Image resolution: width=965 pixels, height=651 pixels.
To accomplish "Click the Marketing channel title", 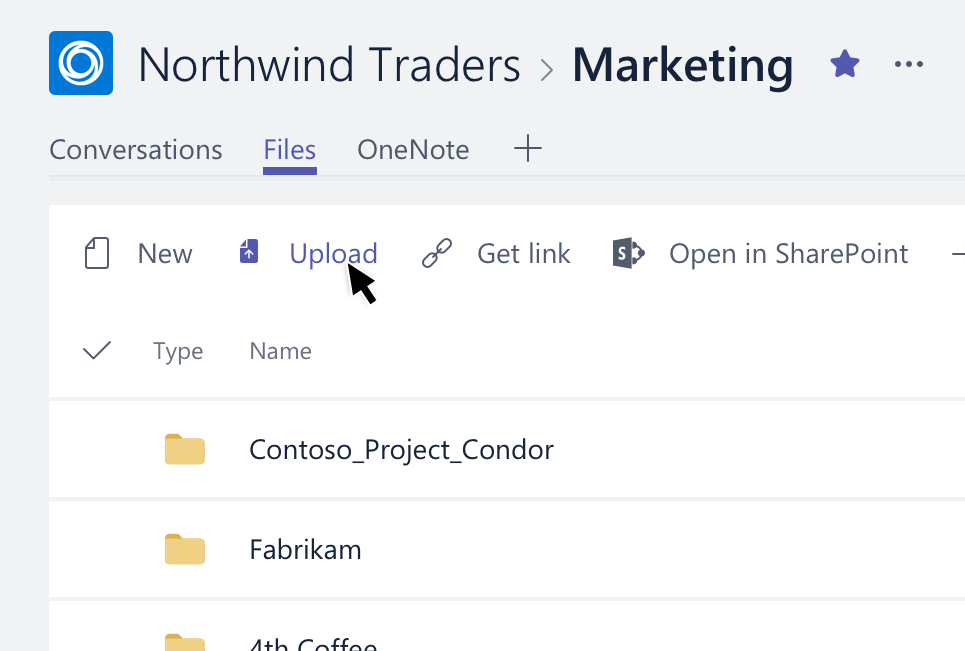I will click(683, 66).
